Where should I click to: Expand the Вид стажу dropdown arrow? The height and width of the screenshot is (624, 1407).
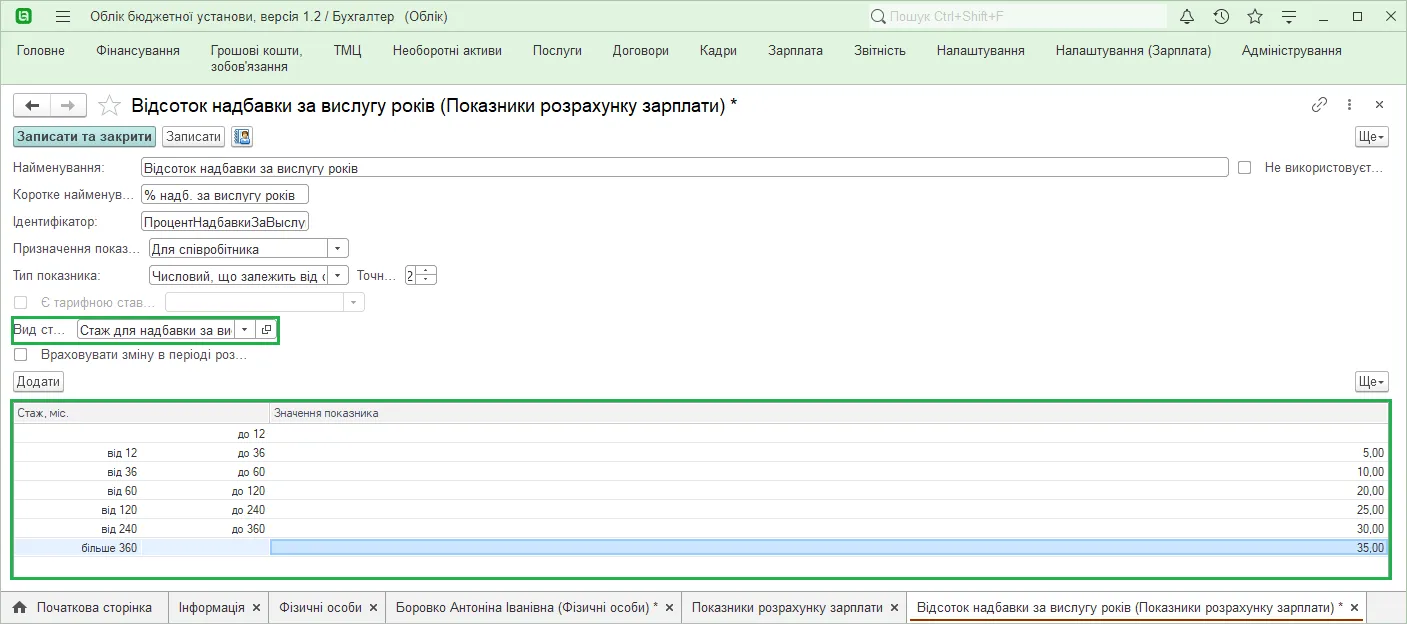(245, 330)
